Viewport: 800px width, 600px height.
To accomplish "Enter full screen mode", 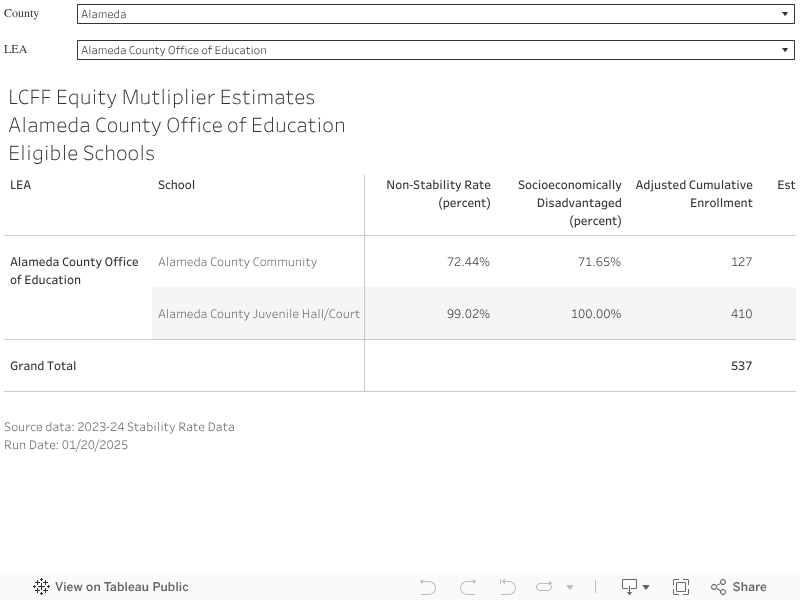I will coord(681,587).
